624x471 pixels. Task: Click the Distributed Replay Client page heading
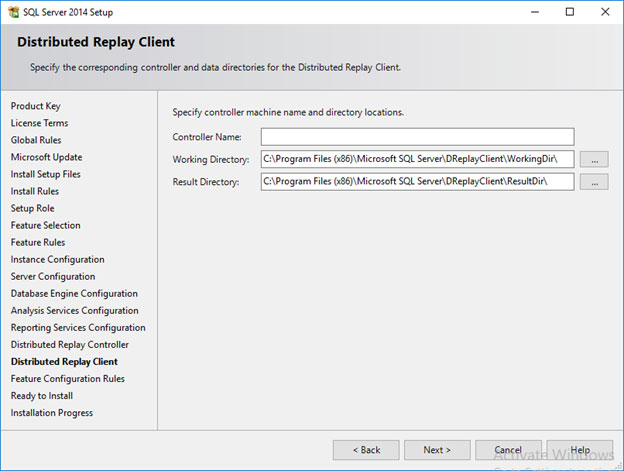pos(96,42)
